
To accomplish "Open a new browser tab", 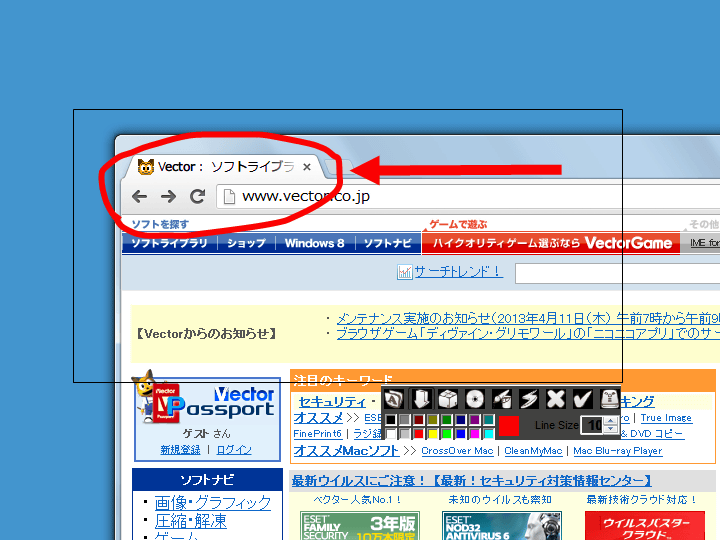I will click(x=338, y=167).
